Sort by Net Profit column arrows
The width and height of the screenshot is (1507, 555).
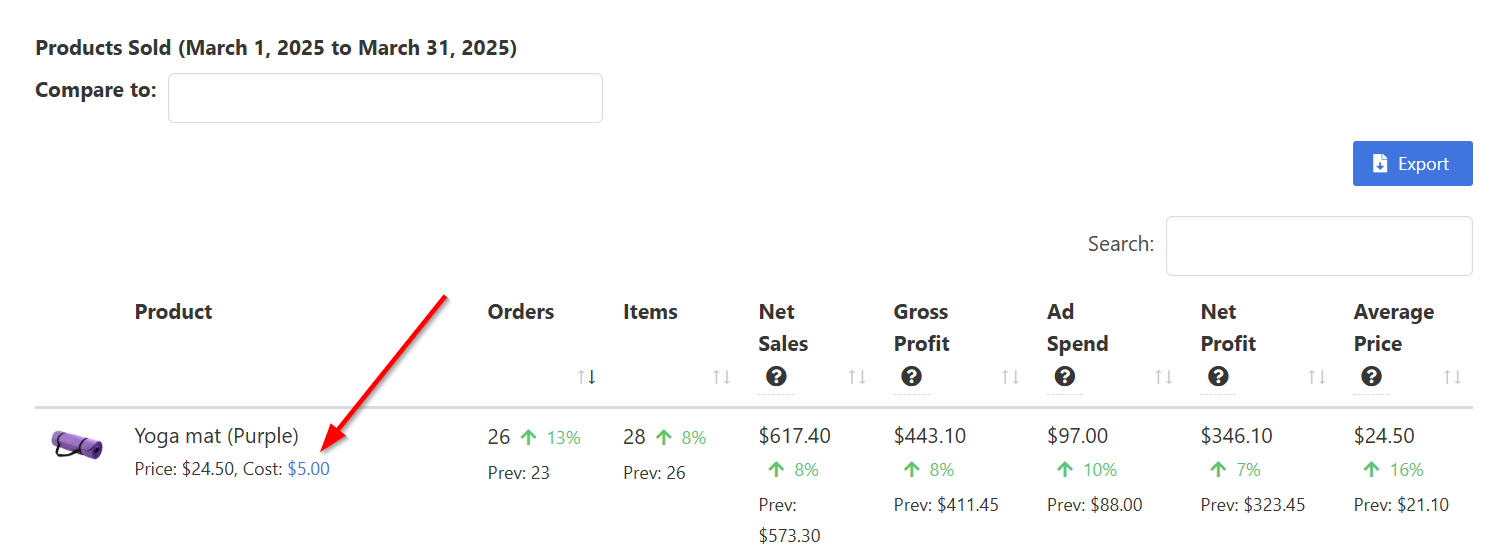pyautogui.click(x=1317, y=377)
